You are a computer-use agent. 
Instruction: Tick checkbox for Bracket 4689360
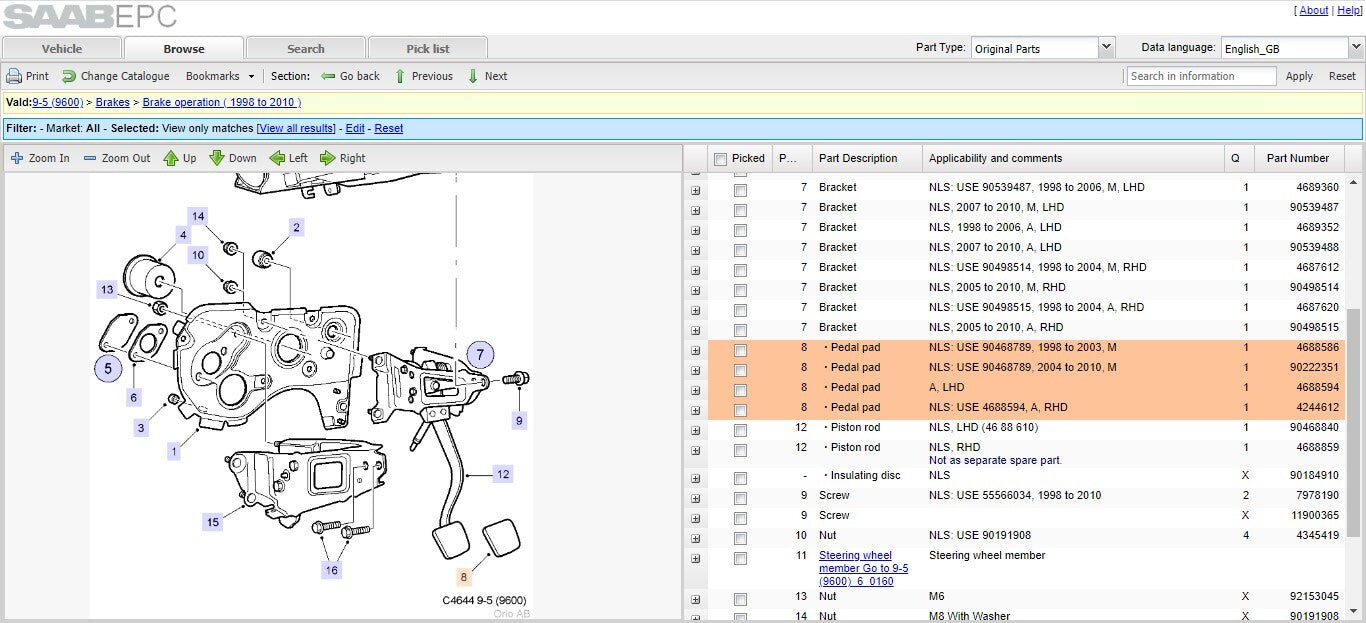(x=740, y=190)
